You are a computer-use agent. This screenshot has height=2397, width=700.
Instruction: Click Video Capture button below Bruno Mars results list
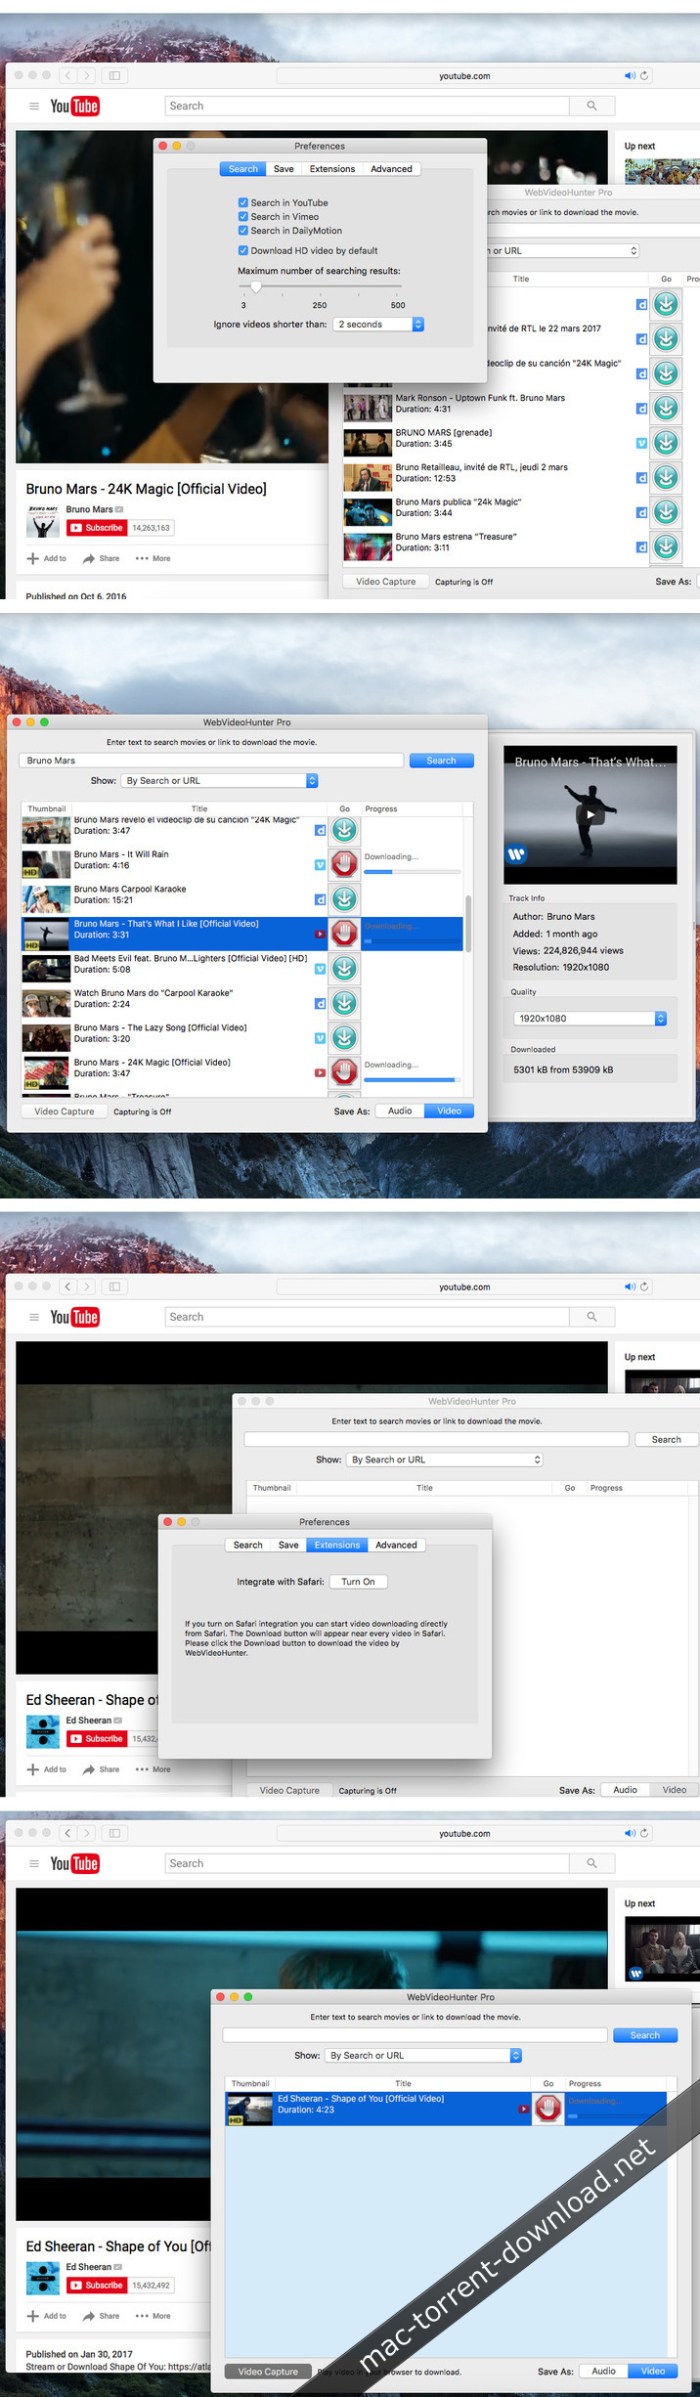click(x=64, y=1111)
